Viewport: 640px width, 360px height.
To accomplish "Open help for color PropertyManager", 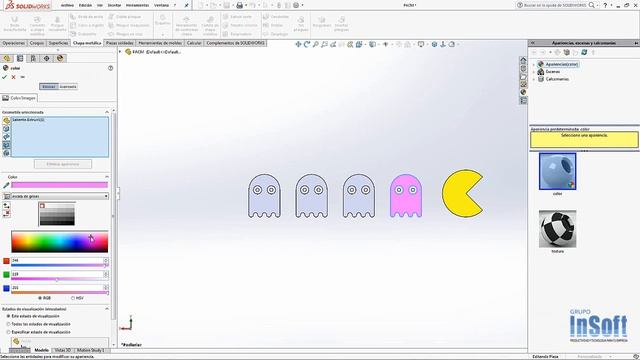I will click(110, 68).
